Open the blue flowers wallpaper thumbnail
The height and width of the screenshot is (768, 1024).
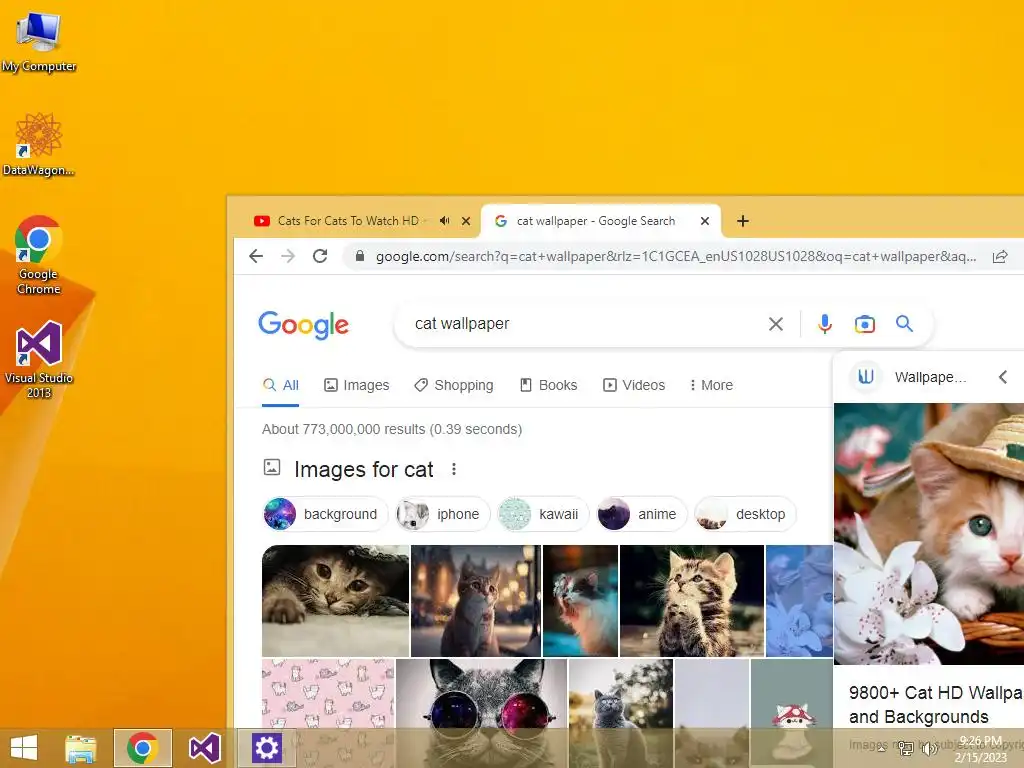pos(799,601)
